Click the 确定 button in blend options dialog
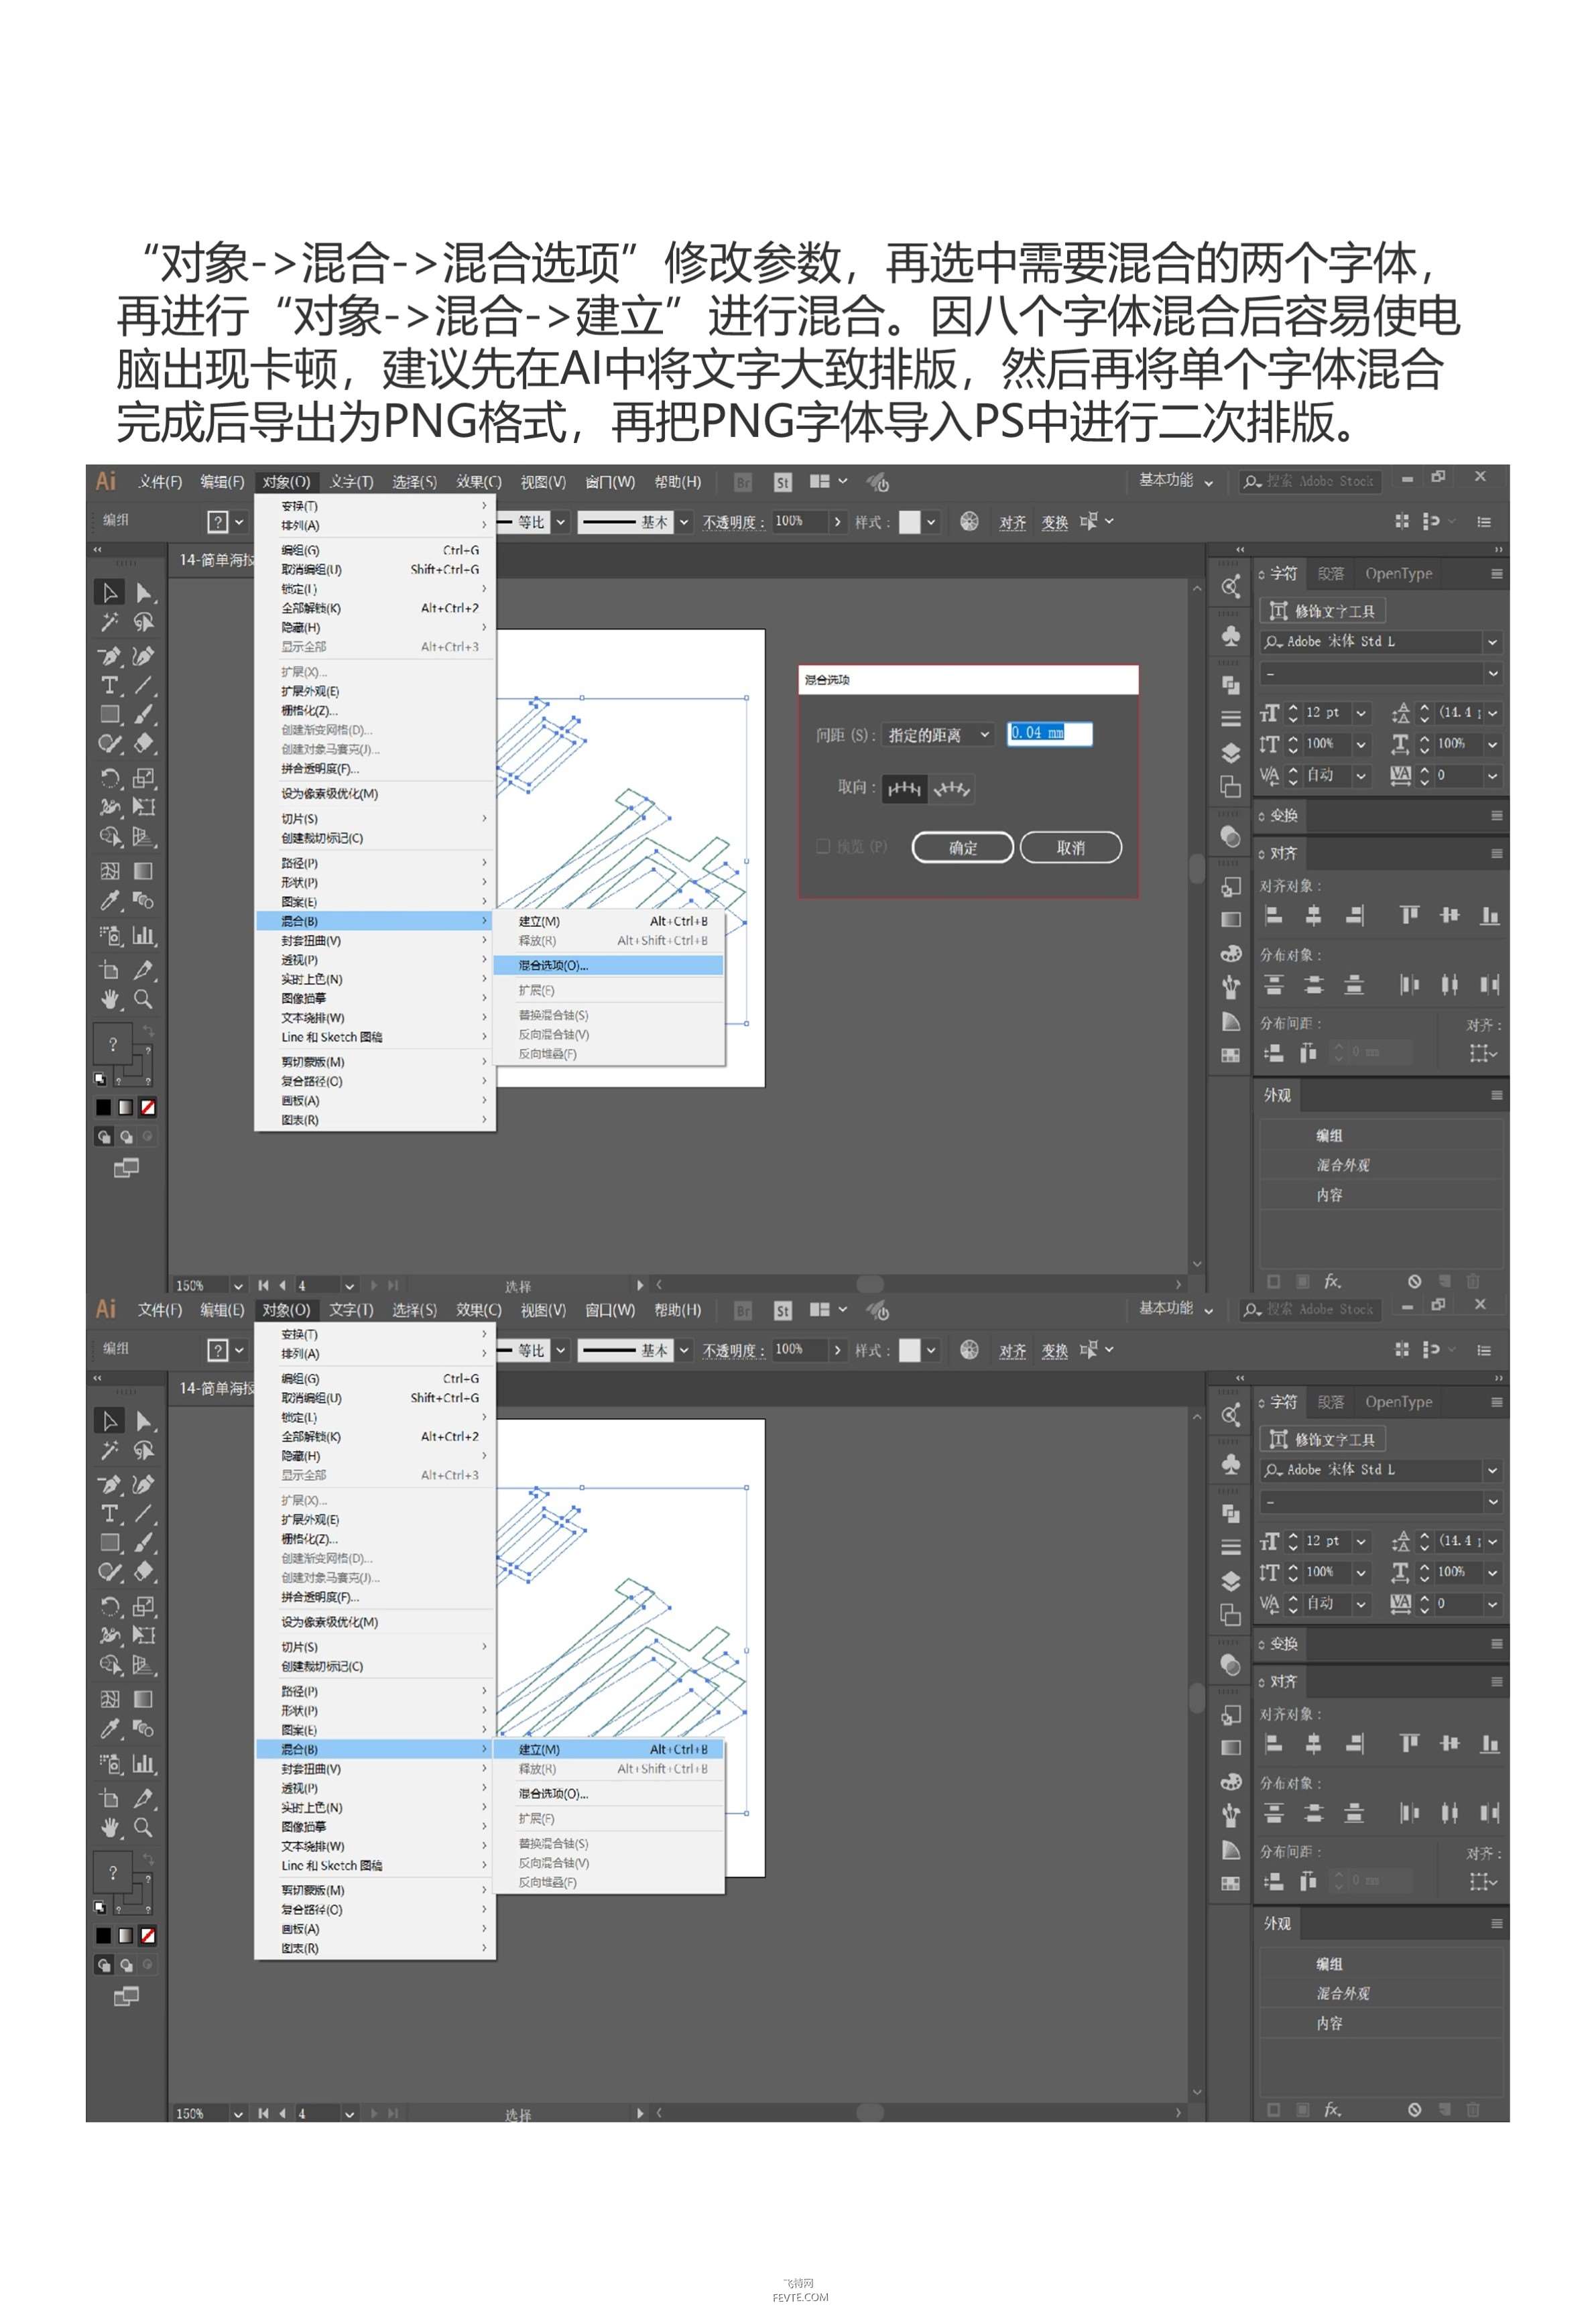Image resolution: width=1596 pixels, height=2305 pixels. (962, 847)
